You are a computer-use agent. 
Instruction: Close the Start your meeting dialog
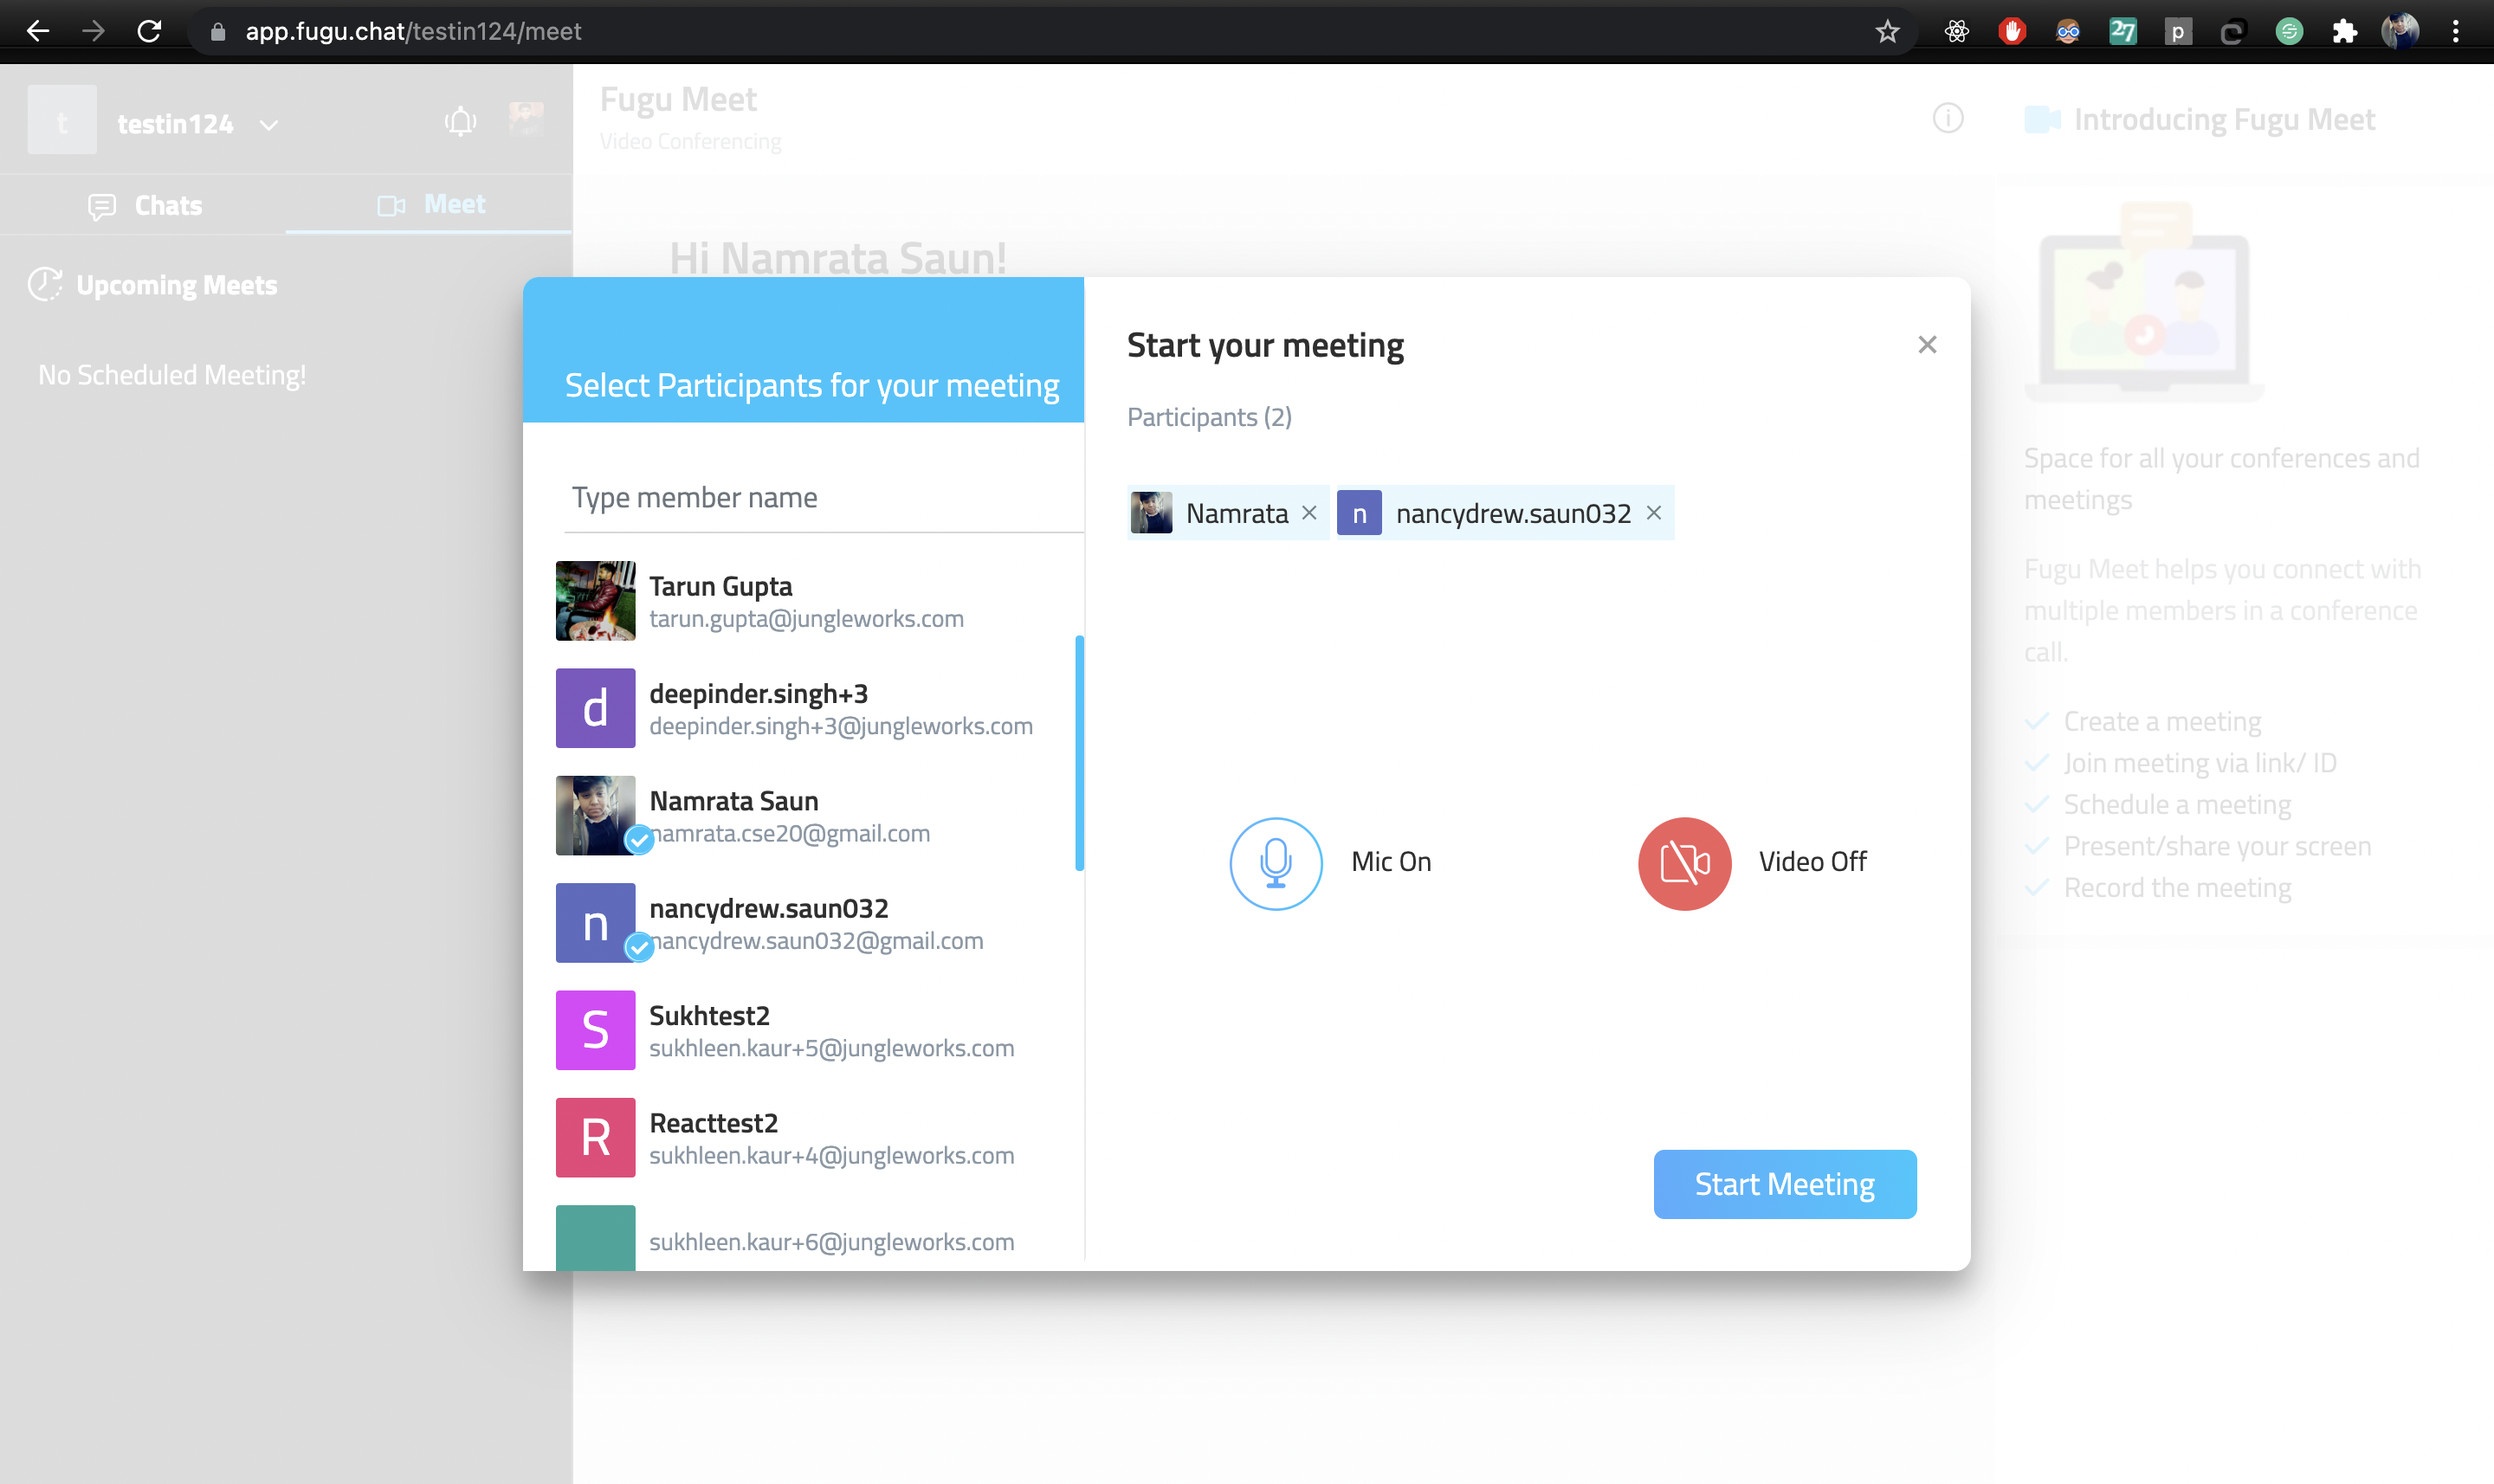1927,345
